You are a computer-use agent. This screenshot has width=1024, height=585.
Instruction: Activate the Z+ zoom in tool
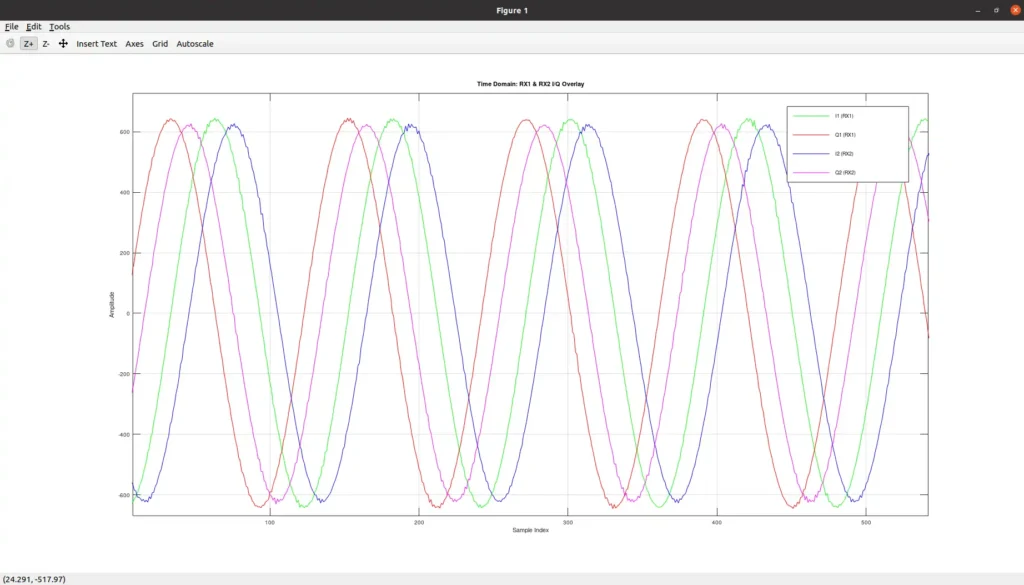28,44
